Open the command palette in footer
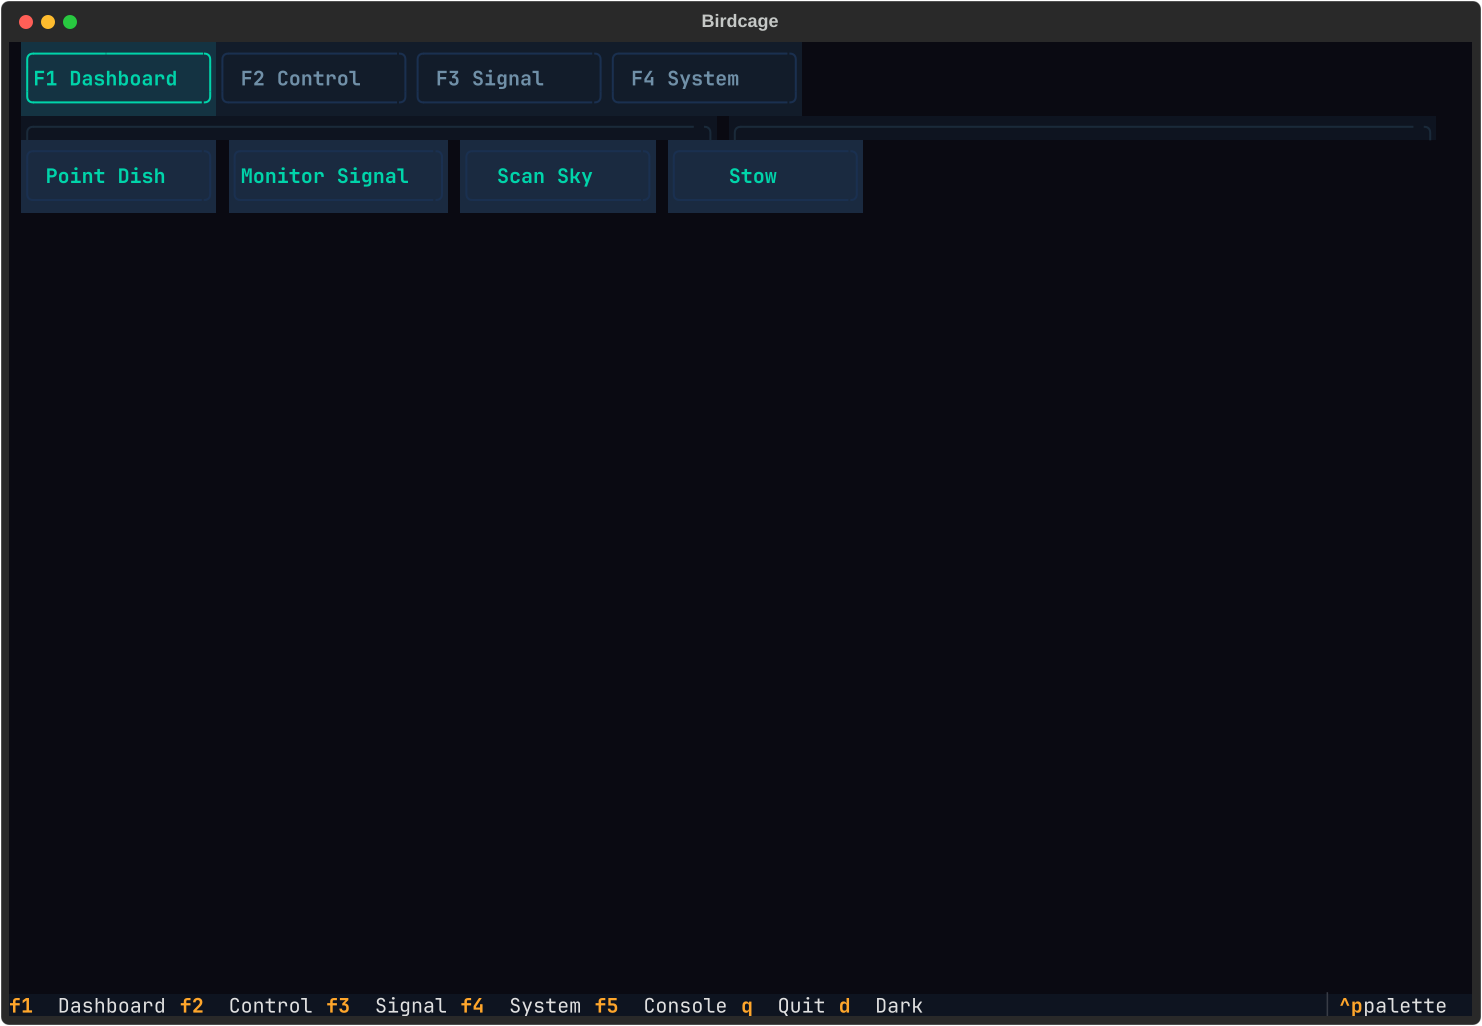This screenshot has height=1026, width=1482. pyautogui.click(x=1393, y=1006)
